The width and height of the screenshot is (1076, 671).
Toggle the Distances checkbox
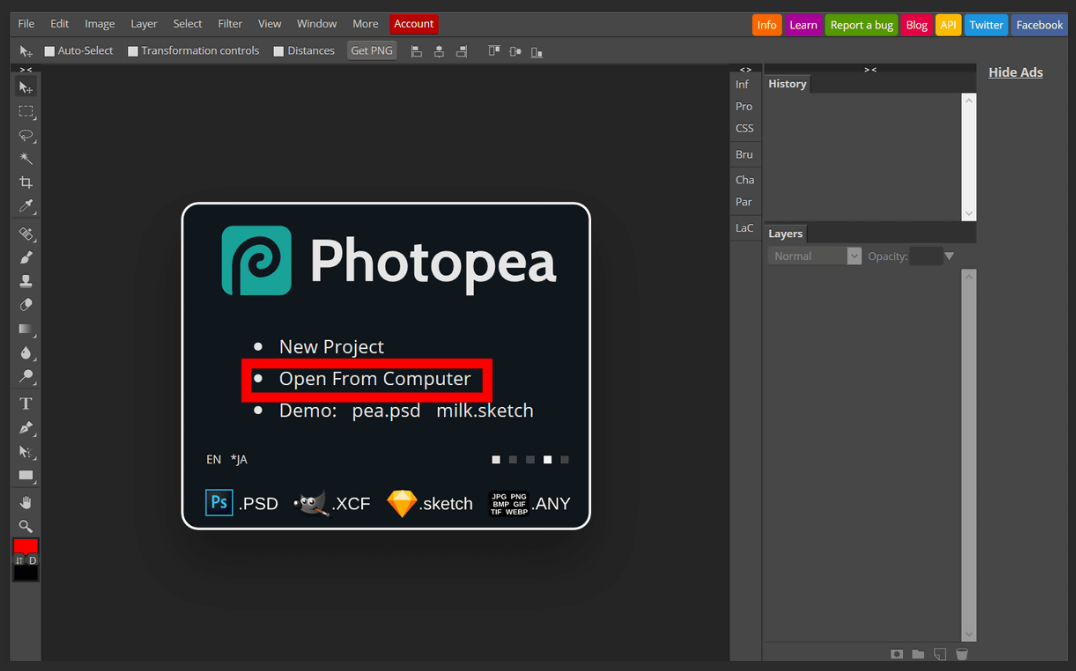(277, 50)
